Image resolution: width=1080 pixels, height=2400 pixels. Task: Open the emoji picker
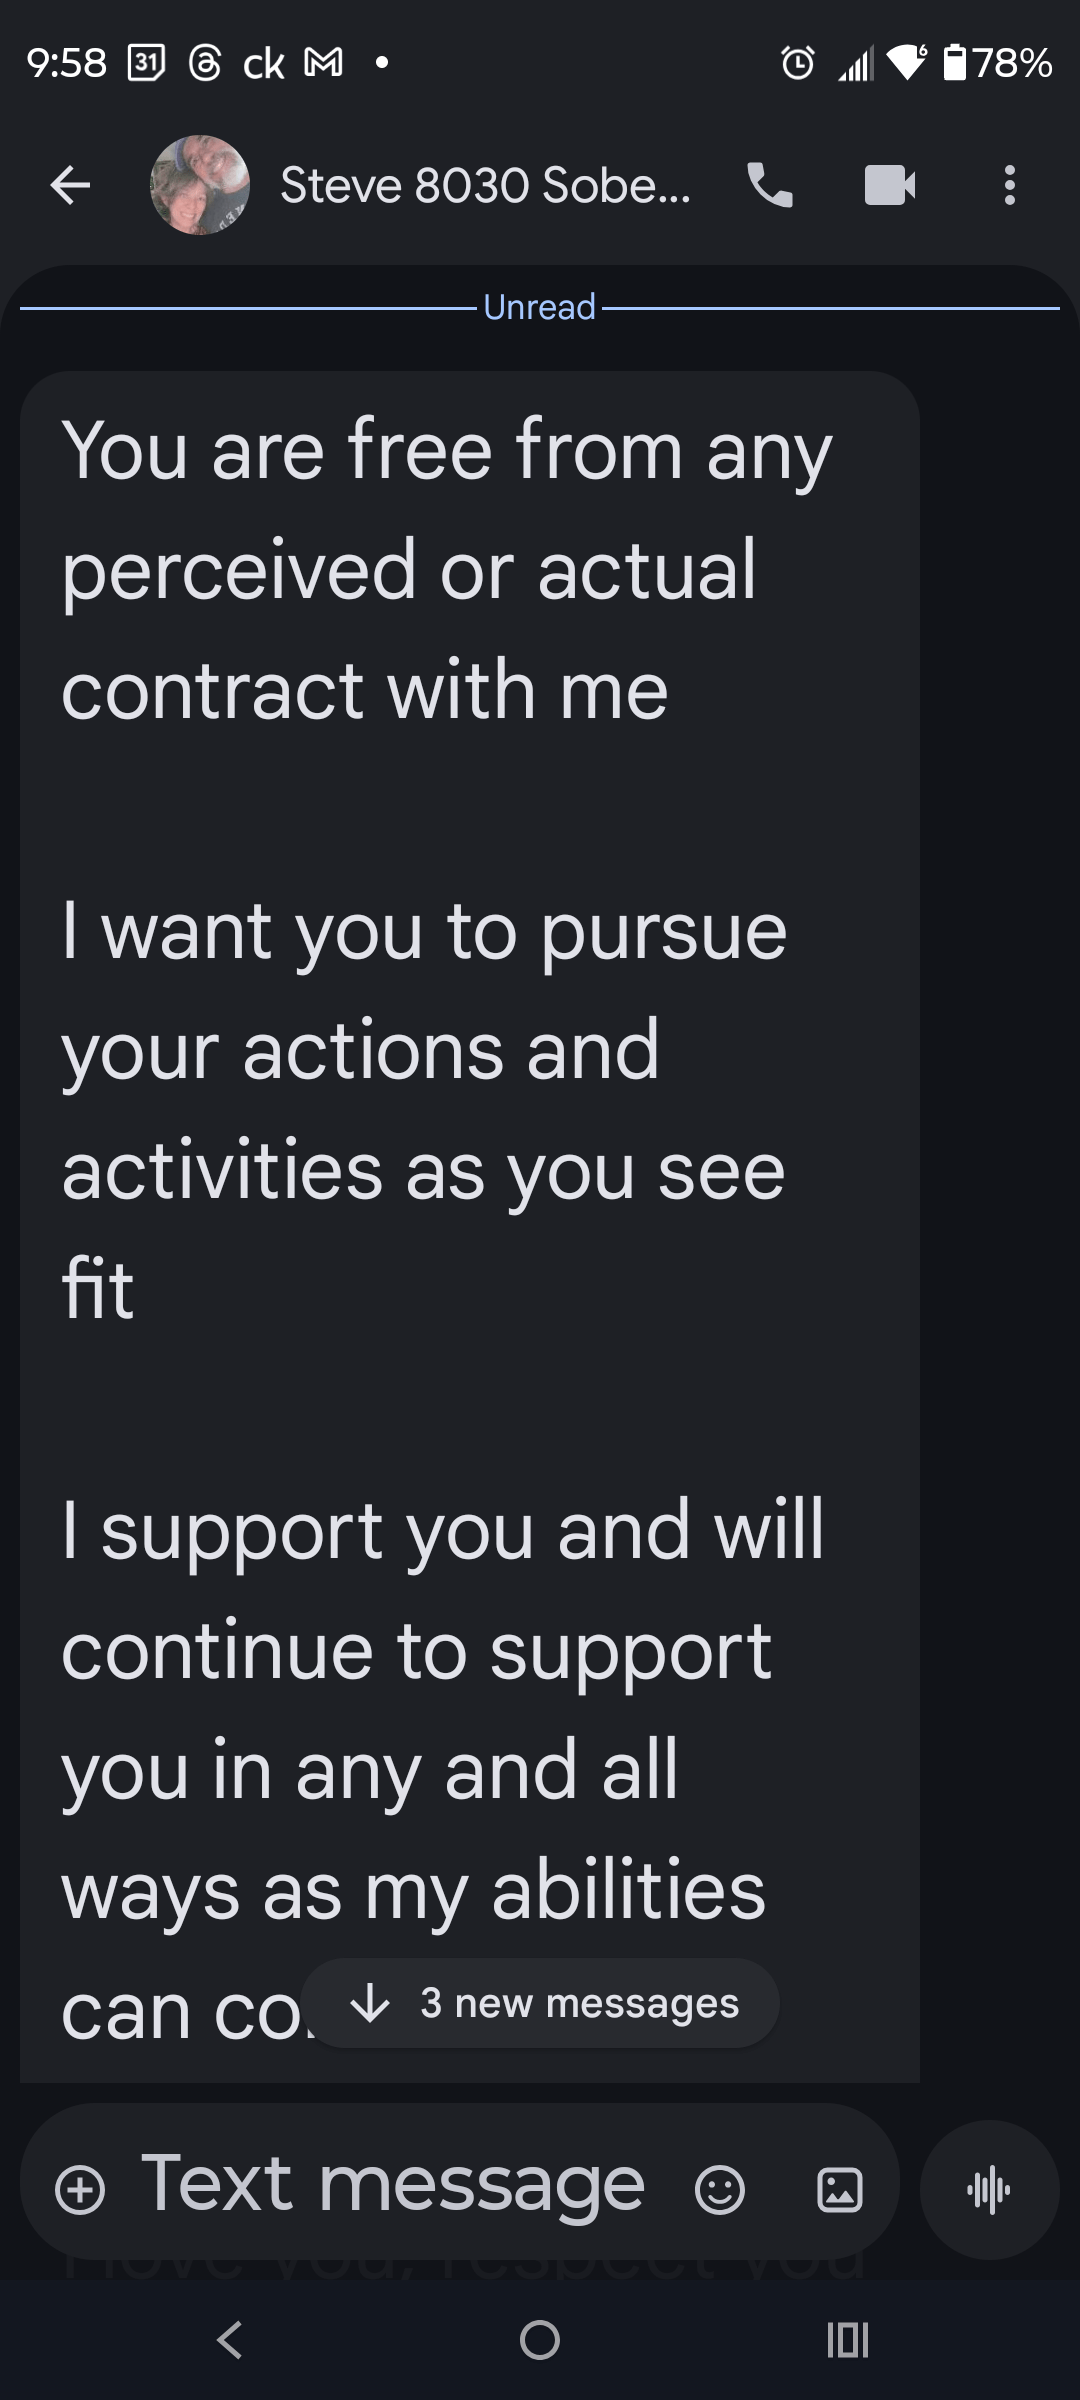(720, 2190)
